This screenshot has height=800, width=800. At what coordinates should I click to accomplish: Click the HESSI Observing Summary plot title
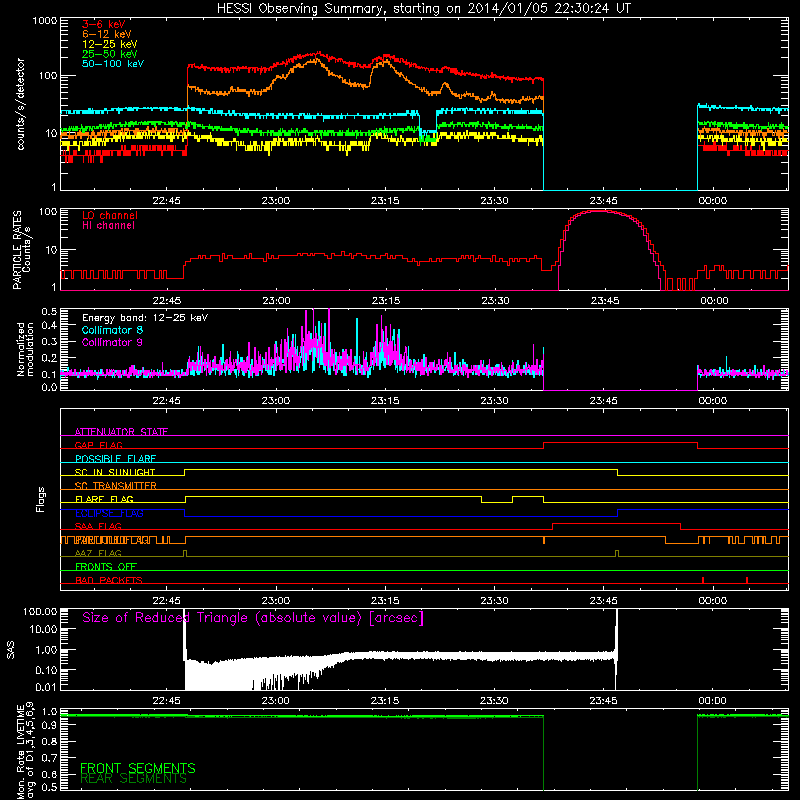(x=424, y=8)
